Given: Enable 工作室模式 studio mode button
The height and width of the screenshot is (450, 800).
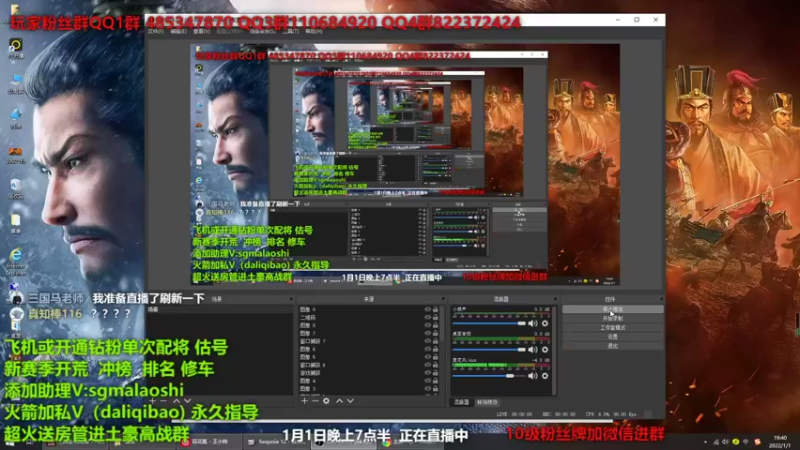Looking at the screenshot, I should pos(613,328).
